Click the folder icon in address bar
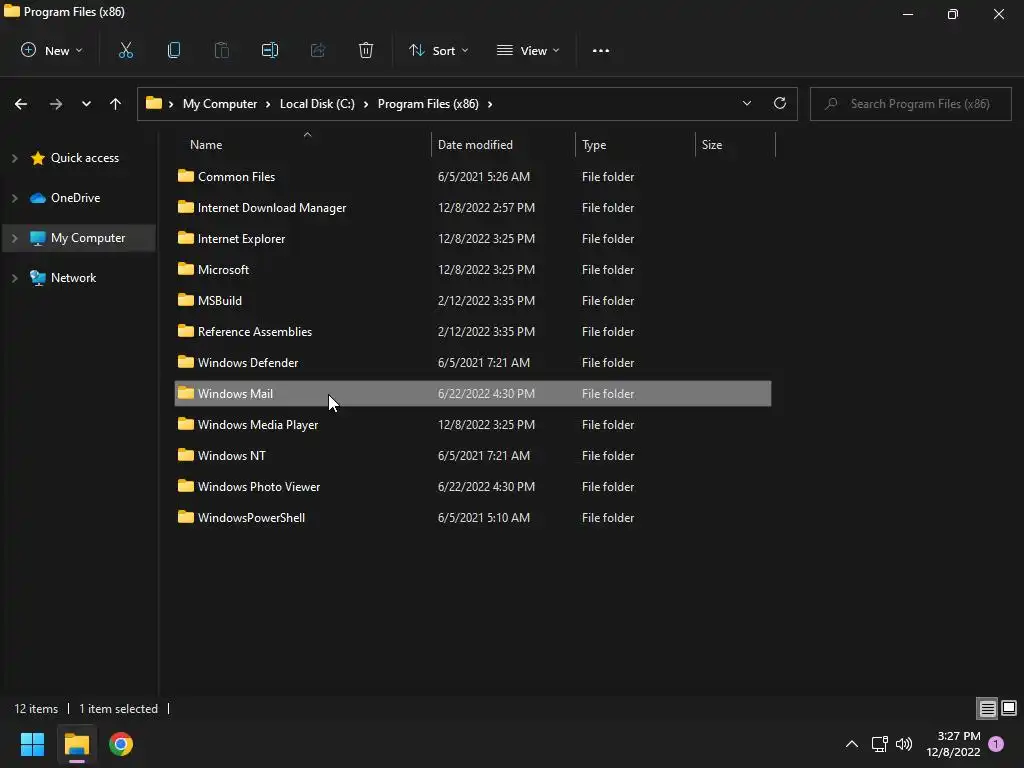This screenshot has width=1024, height=768. point(153,103)
